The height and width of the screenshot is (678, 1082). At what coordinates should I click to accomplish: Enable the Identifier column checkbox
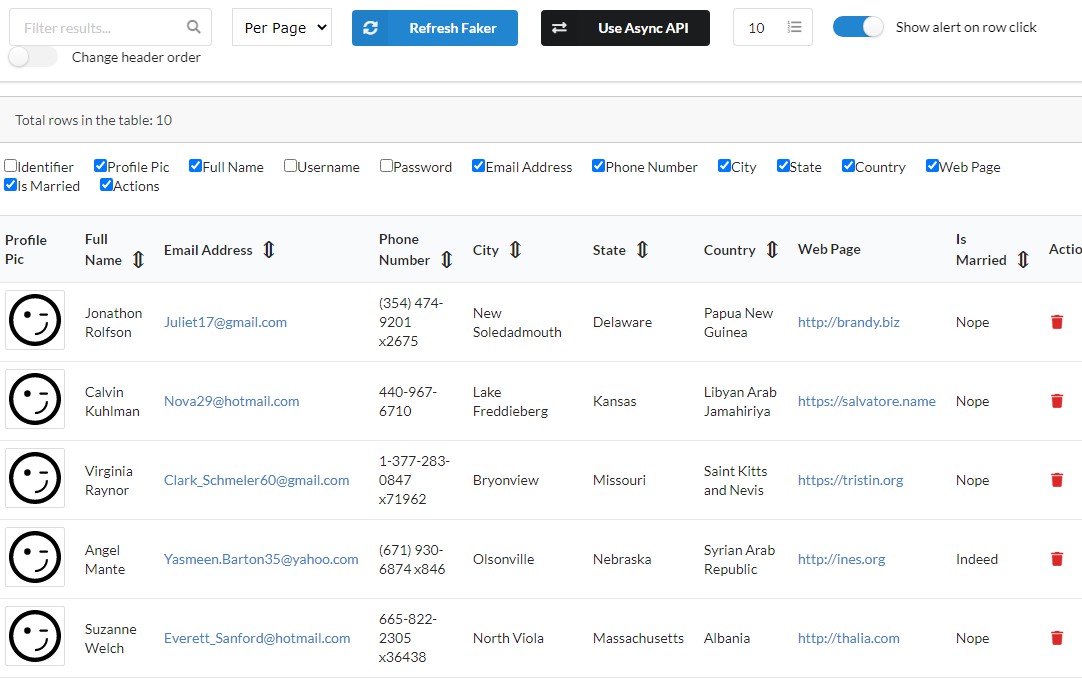(x=10, y=166)
